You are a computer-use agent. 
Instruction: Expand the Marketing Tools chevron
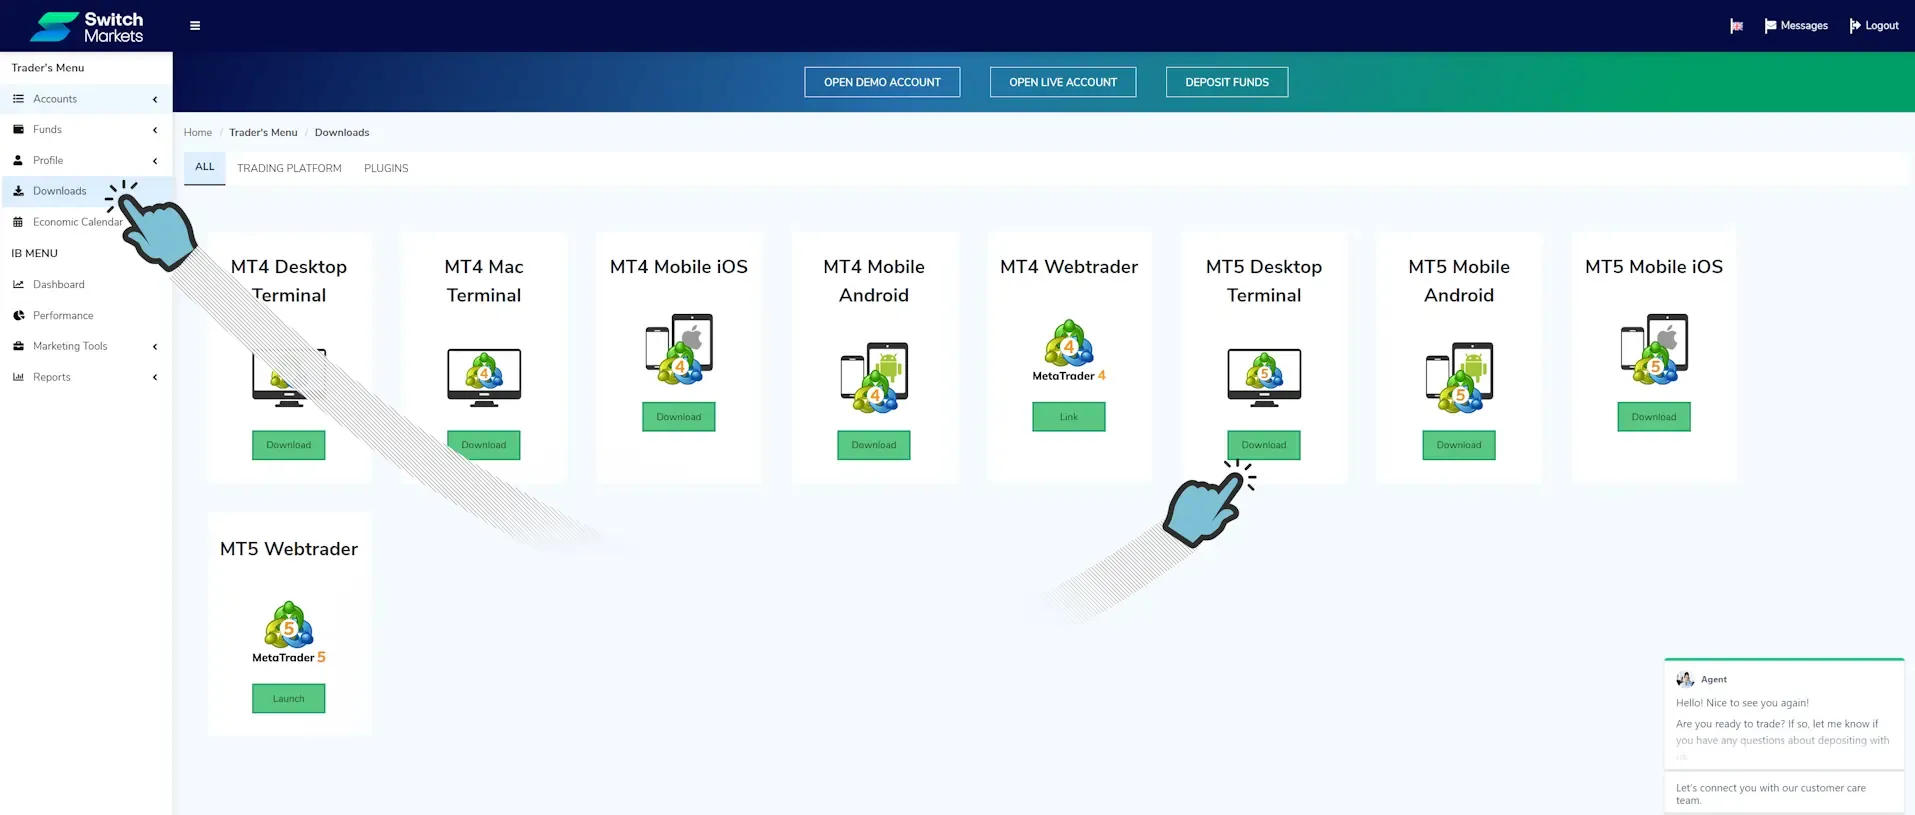(x=155, y=347)
